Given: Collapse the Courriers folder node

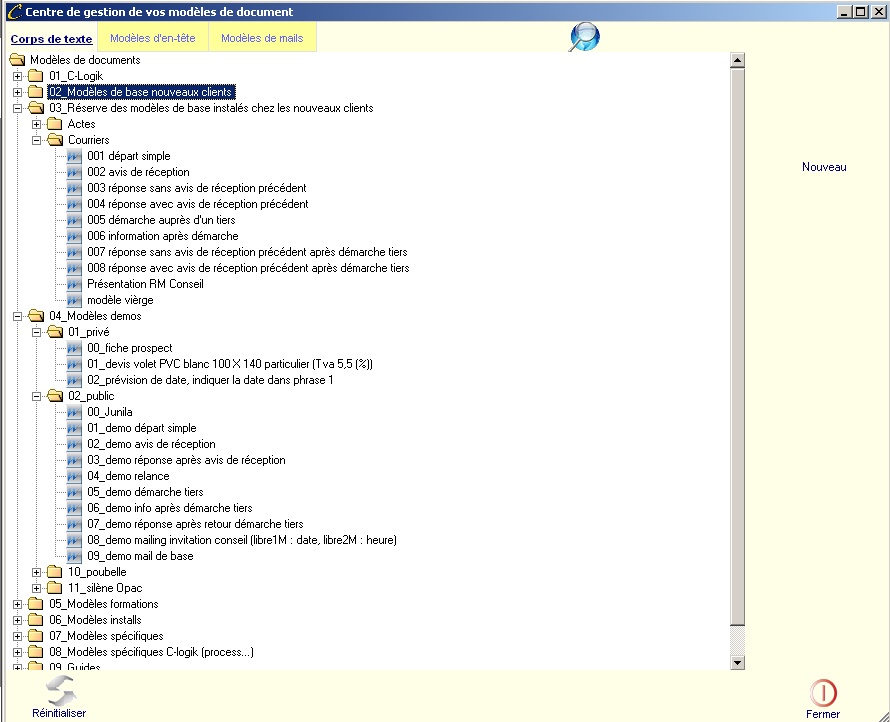Looking at the screenshot, I should [37, 140].
